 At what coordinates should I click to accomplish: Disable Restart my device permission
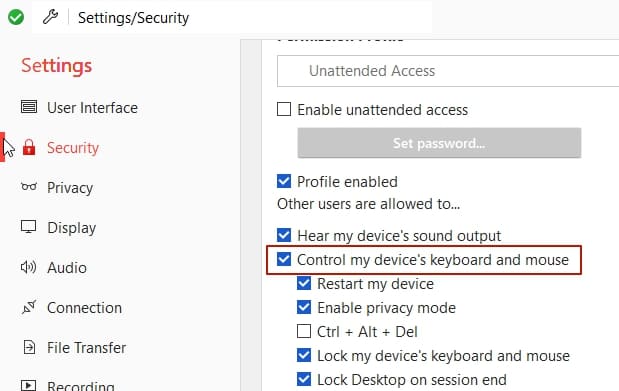click(304, 283)
